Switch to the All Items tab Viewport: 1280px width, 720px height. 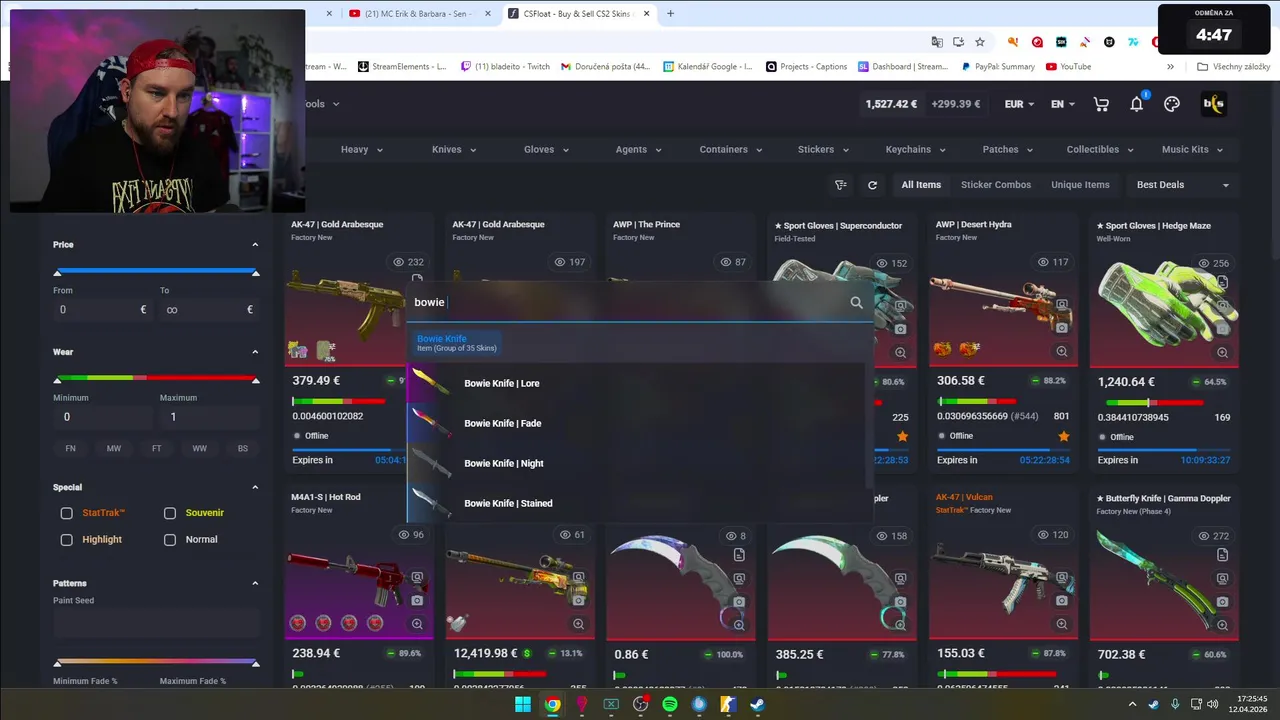(921, 185)
